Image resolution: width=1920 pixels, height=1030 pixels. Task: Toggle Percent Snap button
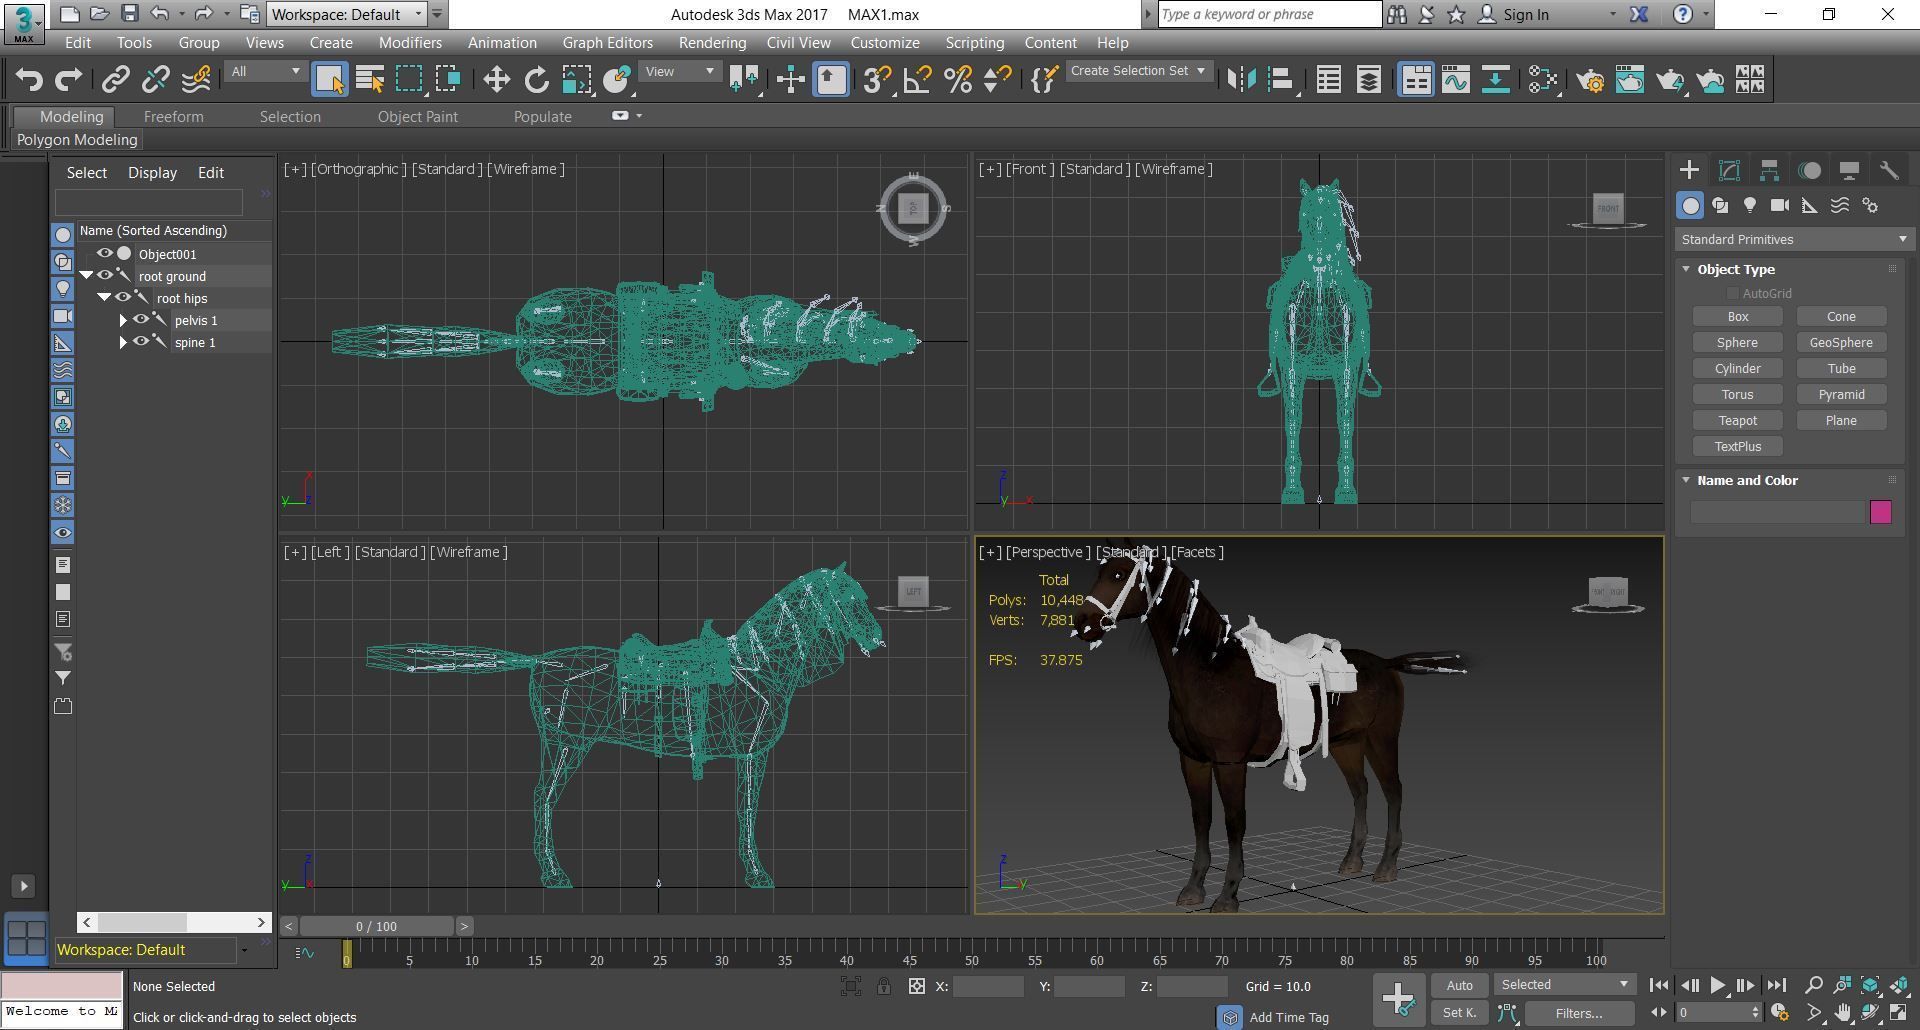(957, 80)
